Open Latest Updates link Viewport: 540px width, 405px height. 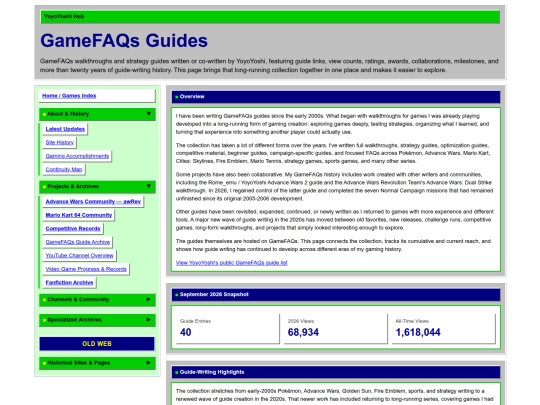[x=65, y=129]
